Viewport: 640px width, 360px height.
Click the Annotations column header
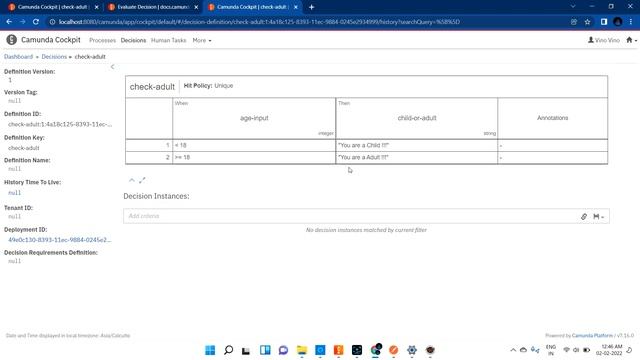tap(552, 118)
